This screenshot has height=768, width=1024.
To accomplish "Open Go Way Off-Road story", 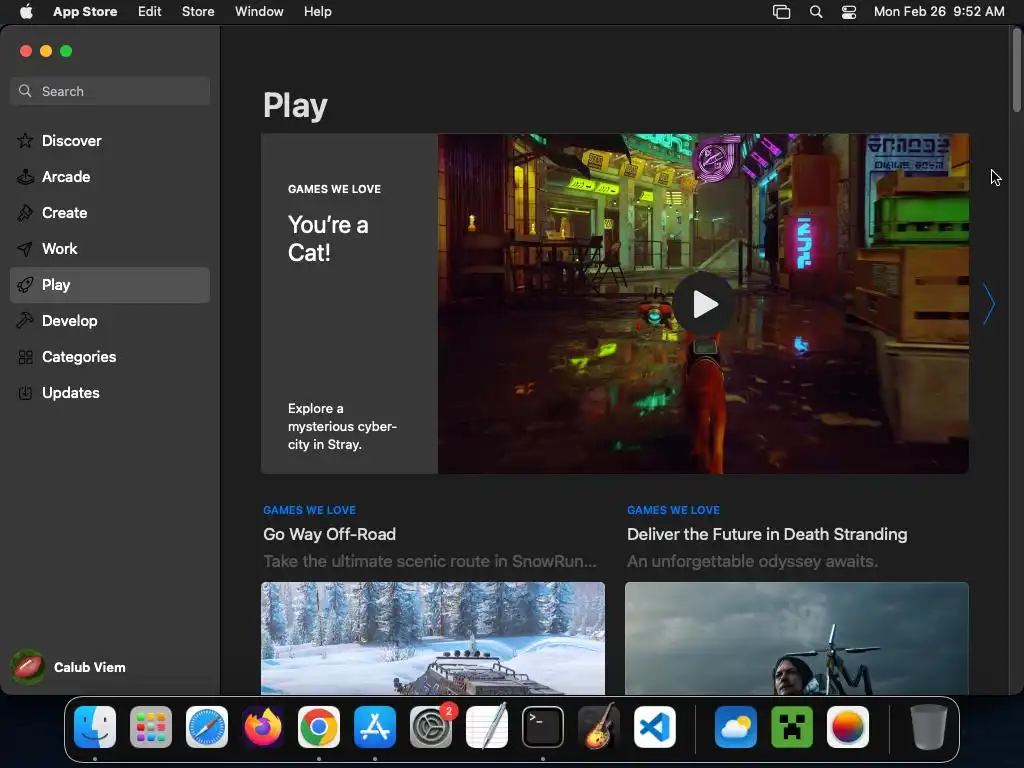I will tap(329, 534).
